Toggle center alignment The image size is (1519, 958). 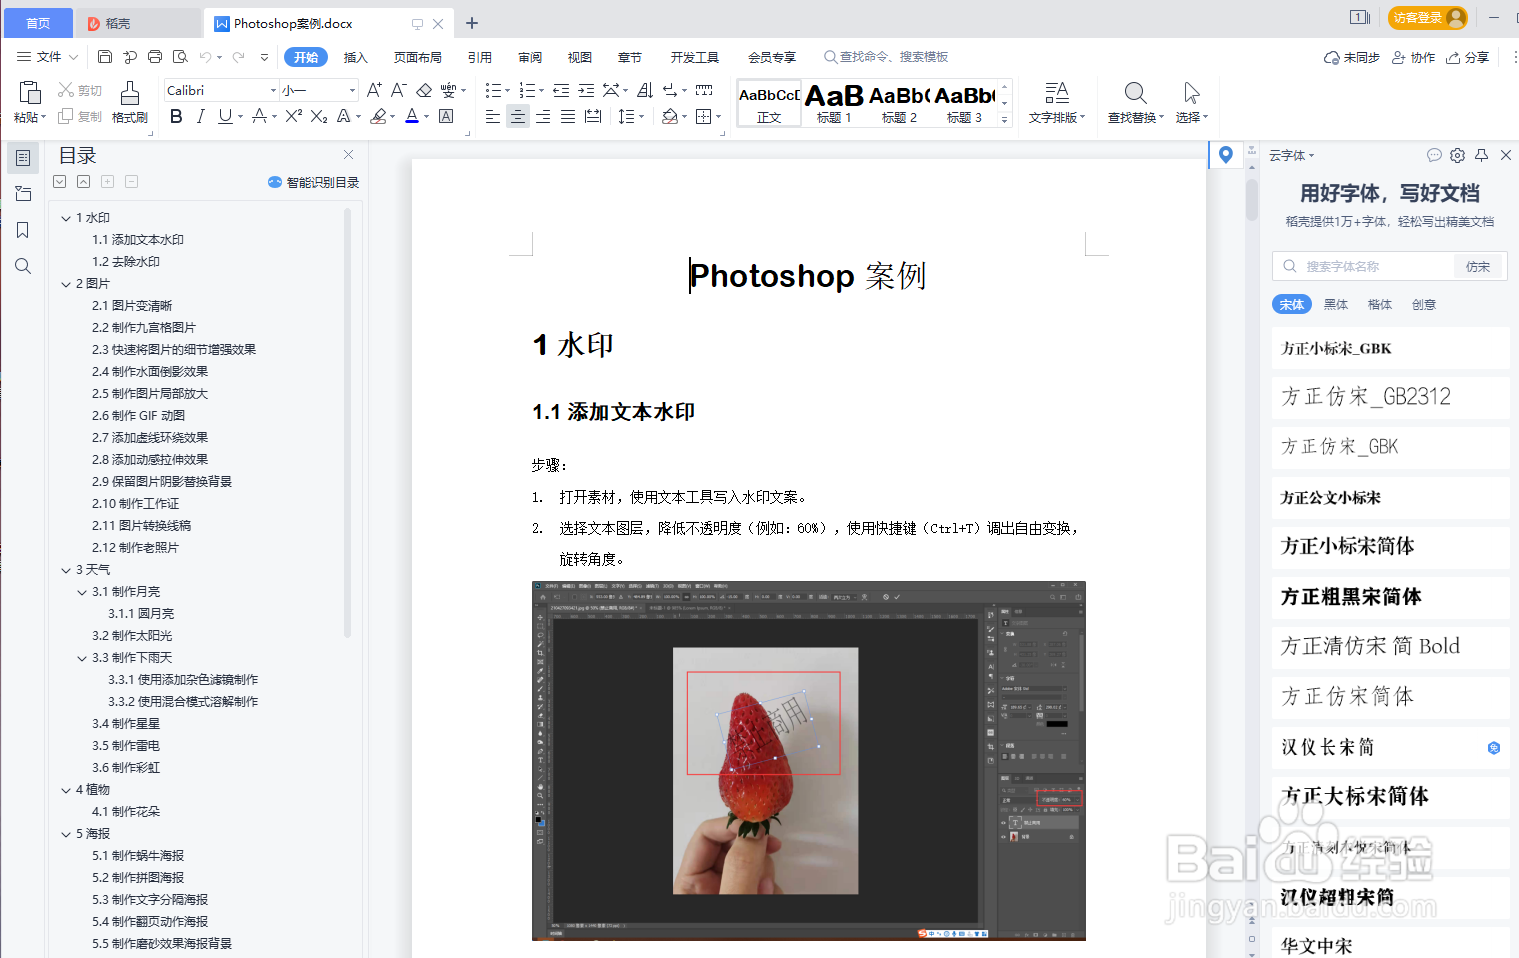click(518, 116)
